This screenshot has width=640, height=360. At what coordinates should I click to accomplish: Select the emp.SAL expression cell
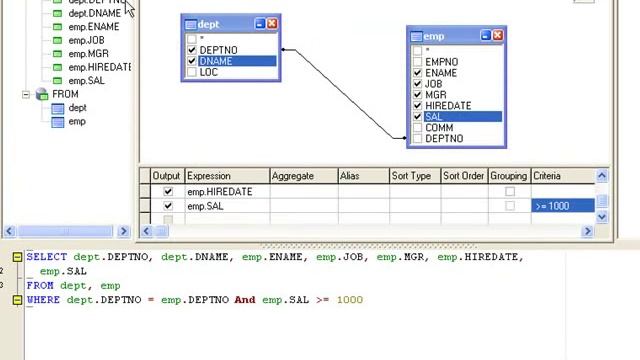click(227, 206)
